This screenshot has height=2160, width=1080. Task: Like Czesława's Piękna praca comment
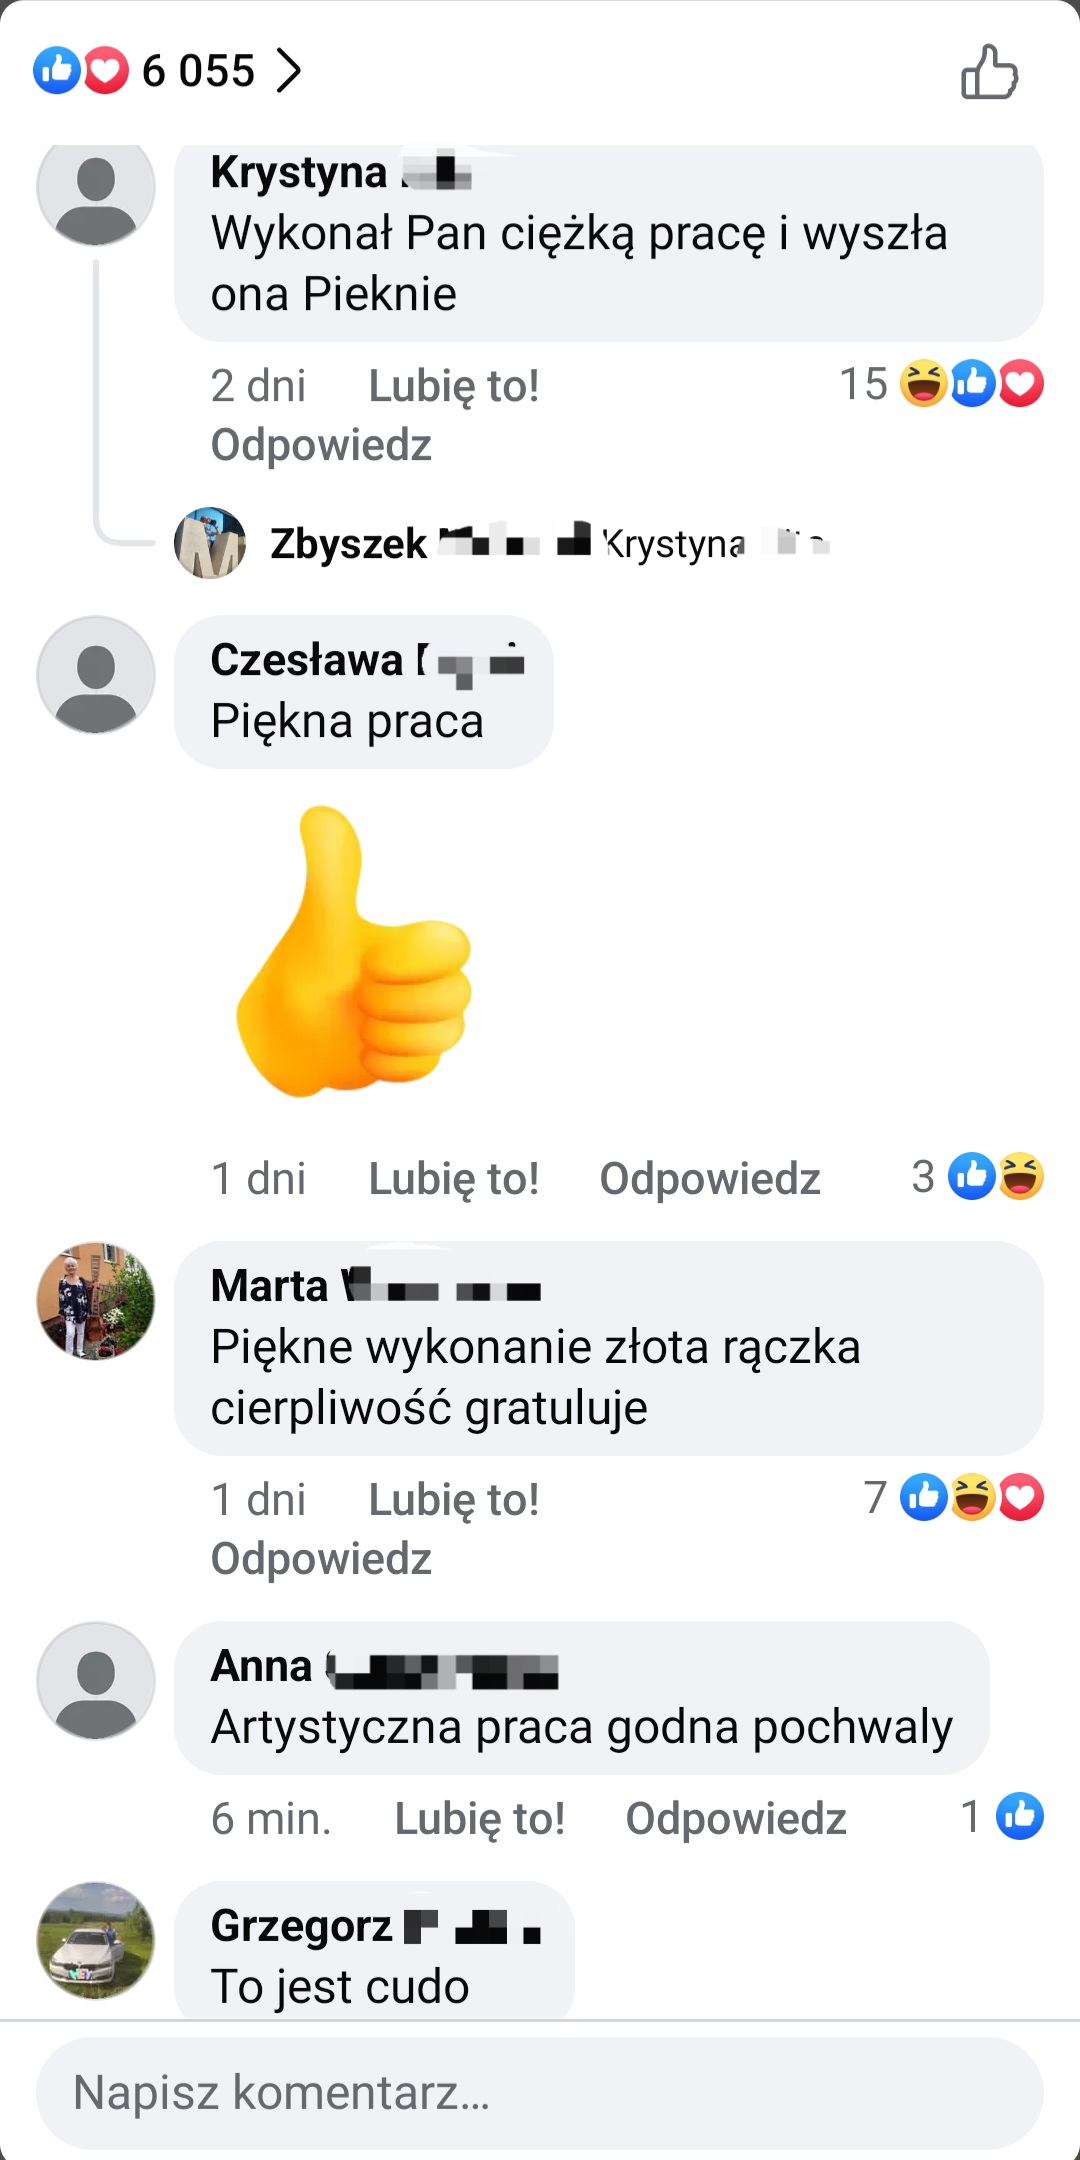(454, 1179)
